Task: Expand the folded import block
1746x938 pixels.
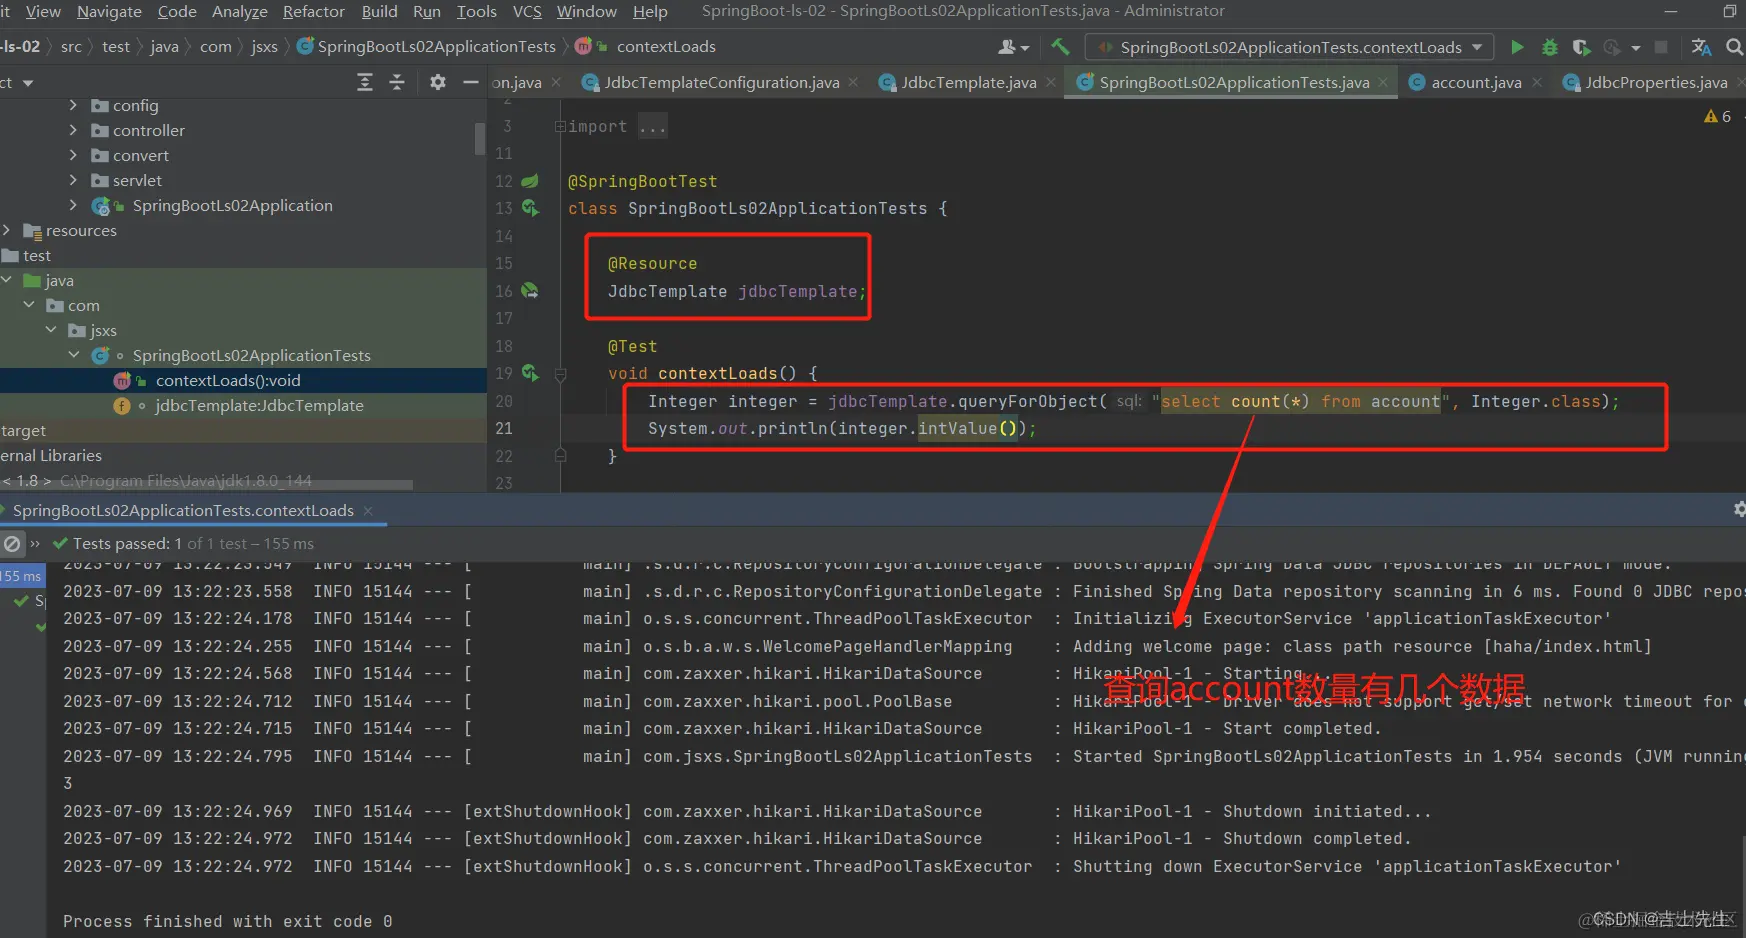Action: pos(560,127)
